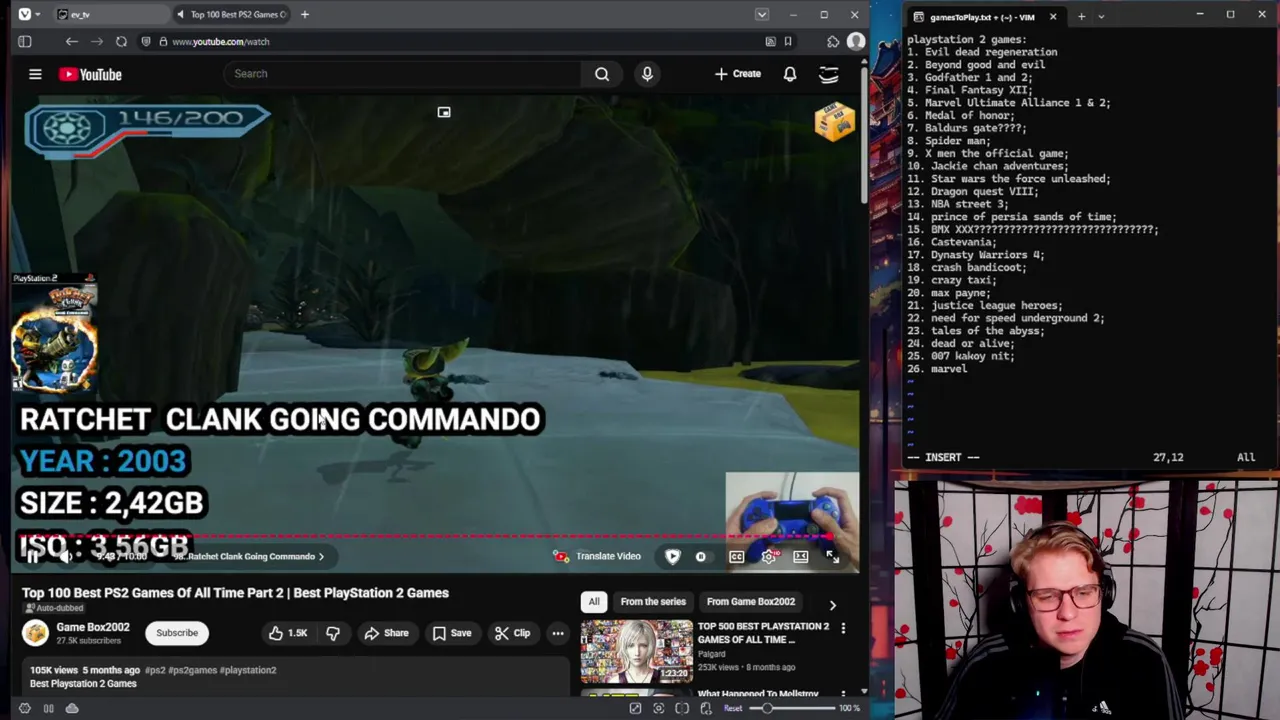Save the video to a playlist

point(452,633)
